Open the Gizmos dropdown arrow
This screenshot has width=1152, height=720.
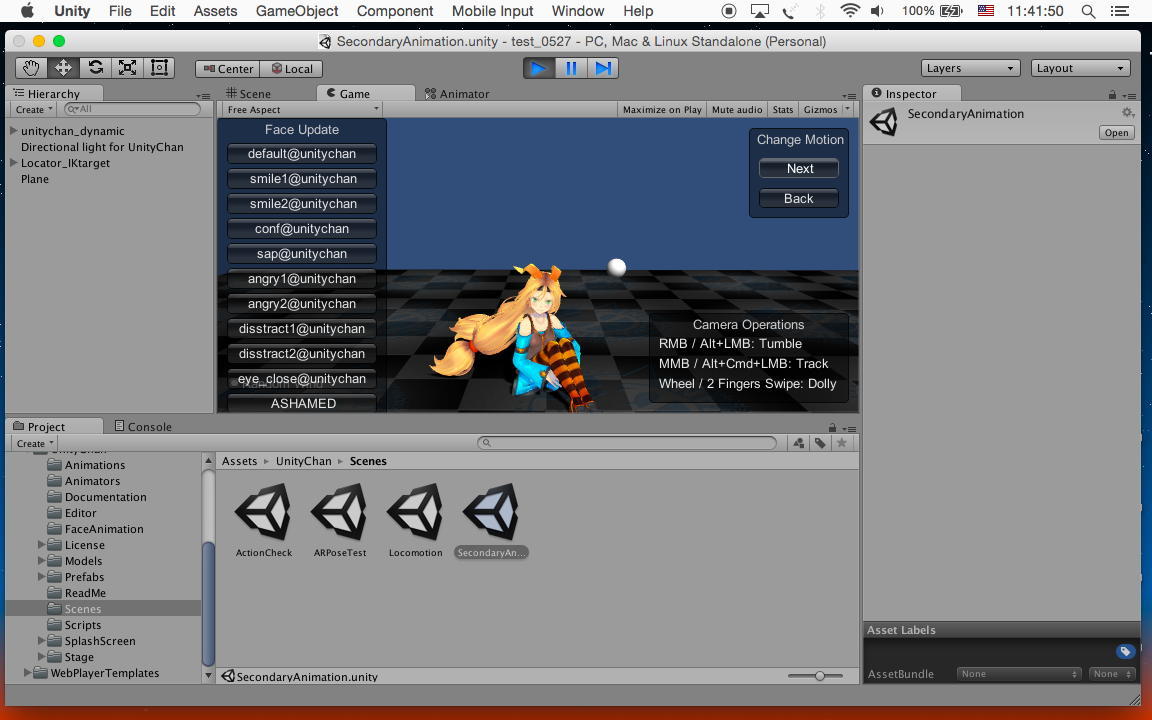(x=847, y=109)
